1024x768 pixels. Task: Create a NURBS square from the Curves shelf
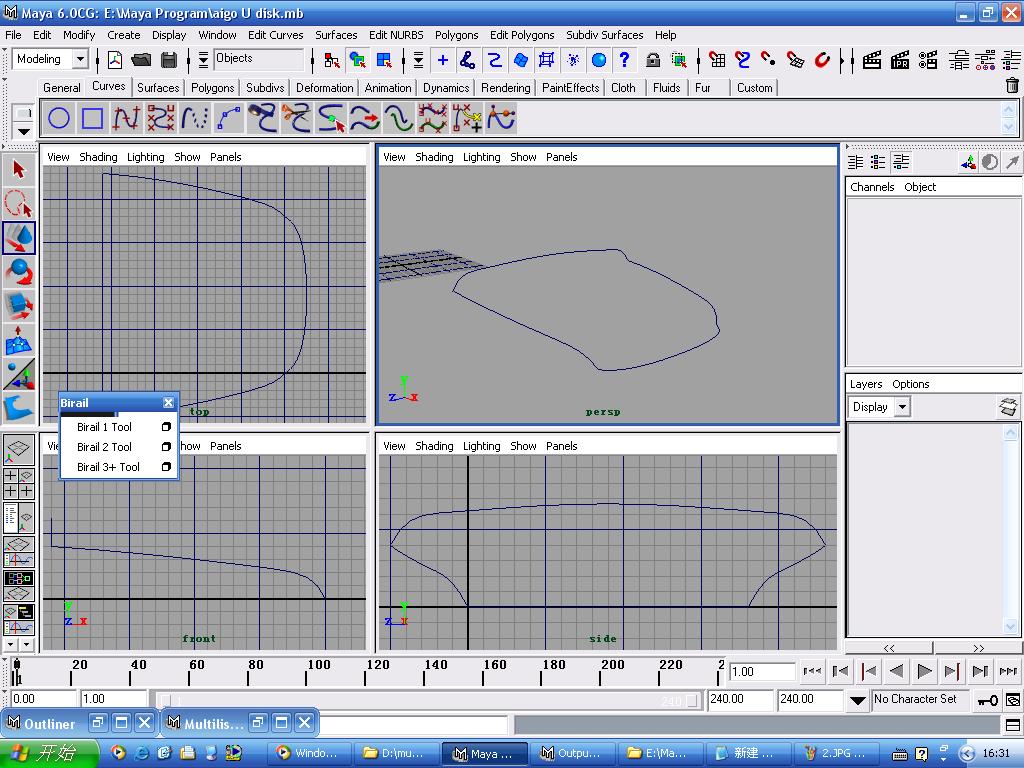(x=92, y=118)
